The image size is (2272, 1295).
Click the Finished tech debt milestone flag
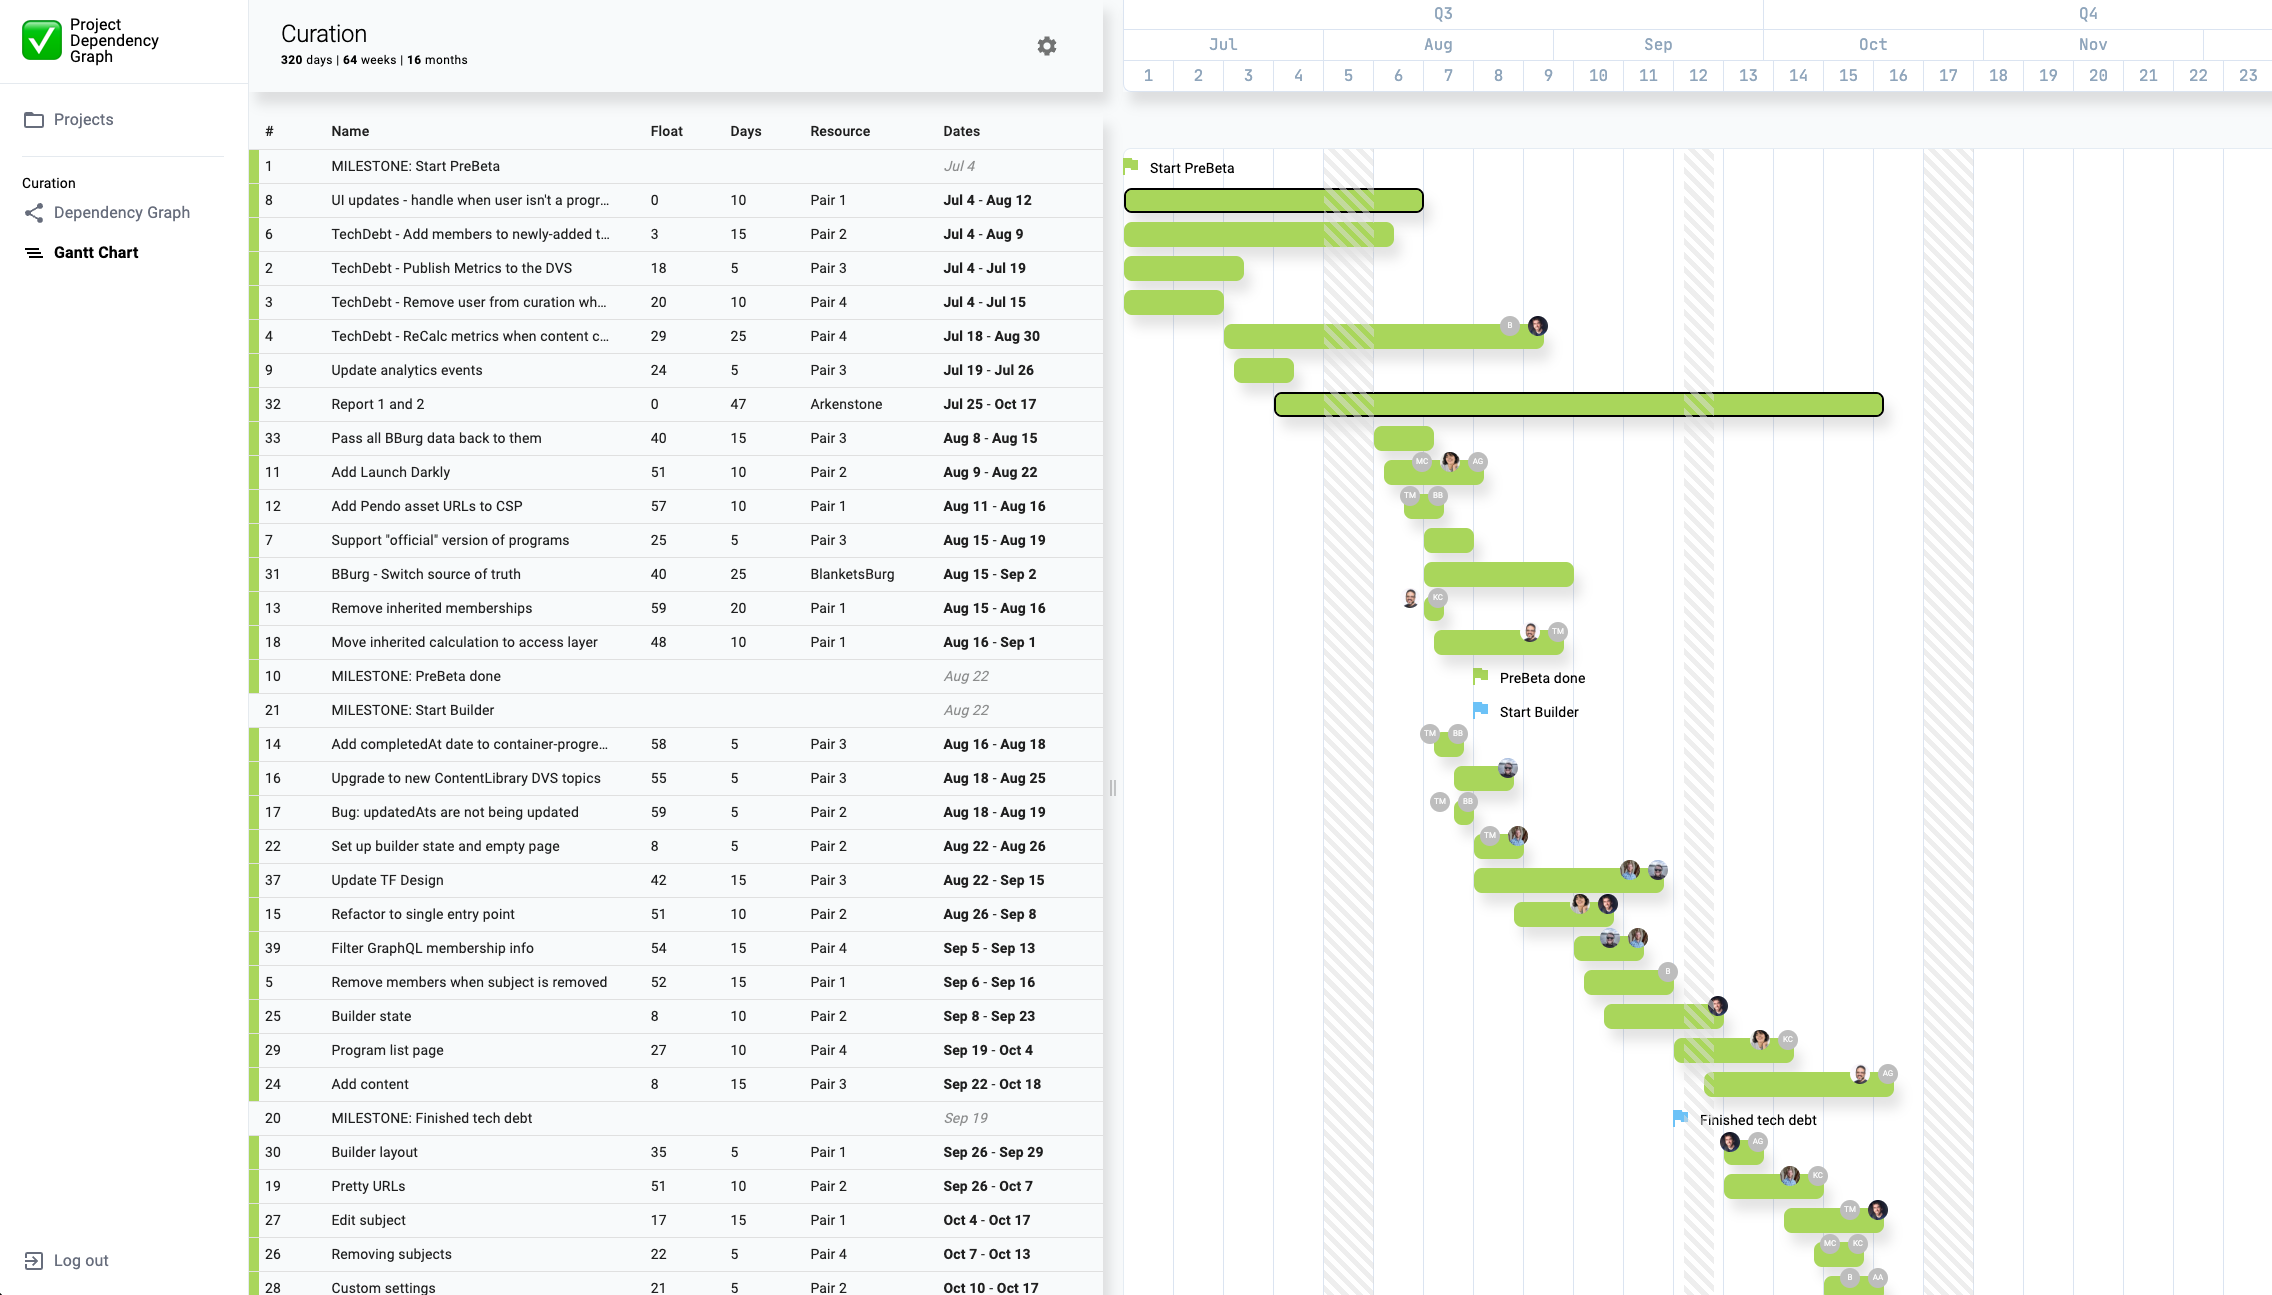(x=1678, y=1117)
